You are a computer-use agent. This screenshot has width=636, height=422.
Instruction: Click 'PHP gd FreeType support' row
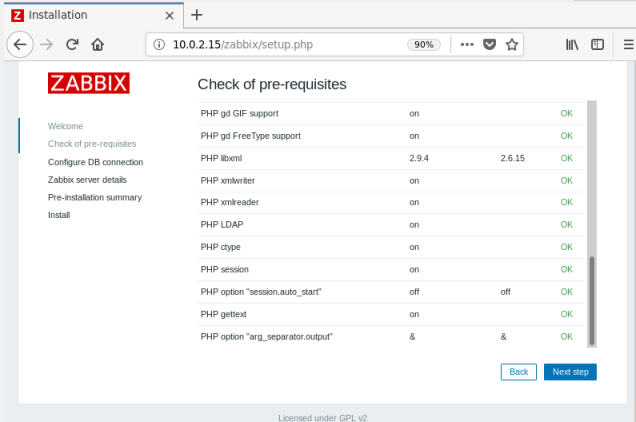pyautogui.click(x=391, y=136)
